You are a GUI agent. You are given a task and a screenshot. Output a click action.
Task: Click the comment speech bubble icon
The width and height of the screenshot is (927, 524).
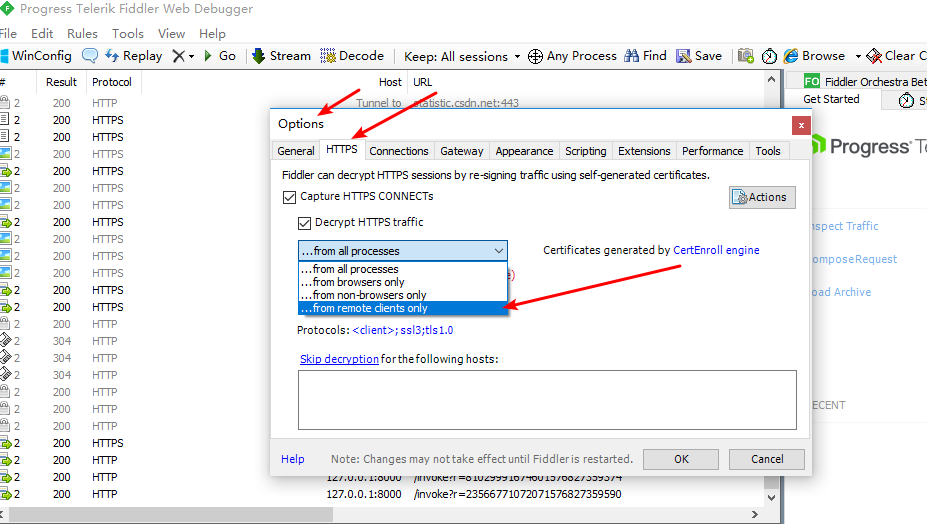pyautogui.click(x=90, y=56)
